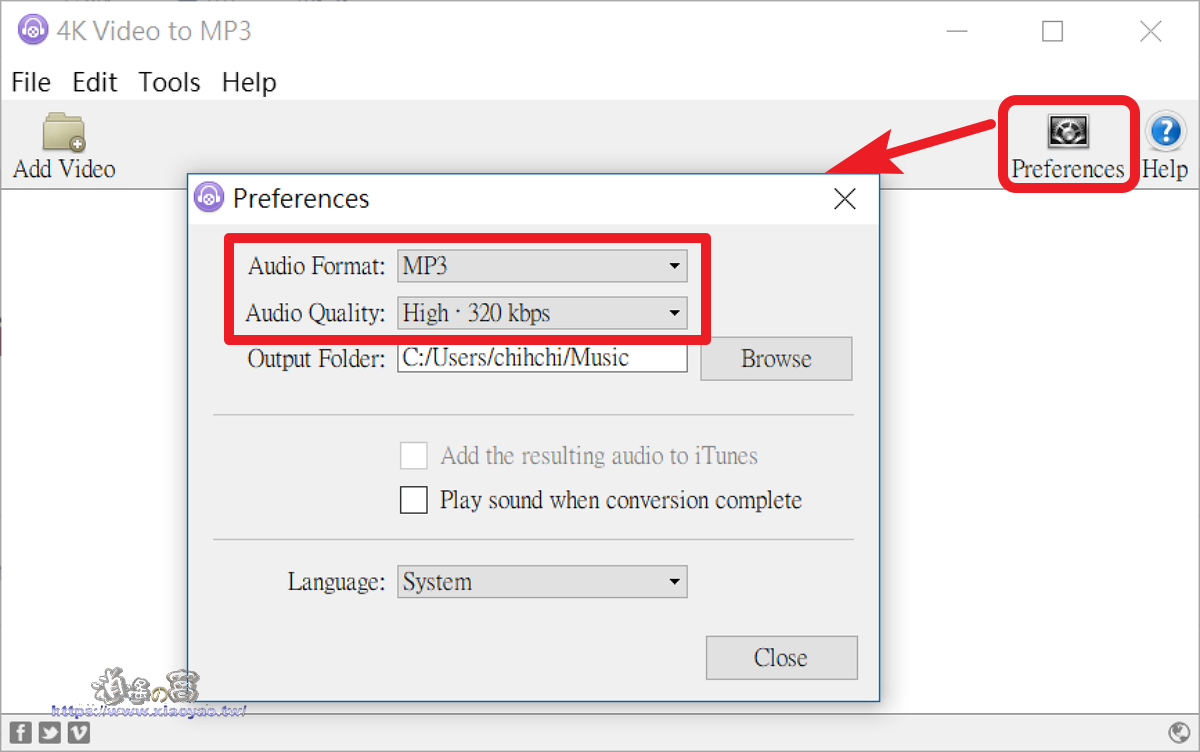
Task: Open the File menu
Action: tap(31, 82)
